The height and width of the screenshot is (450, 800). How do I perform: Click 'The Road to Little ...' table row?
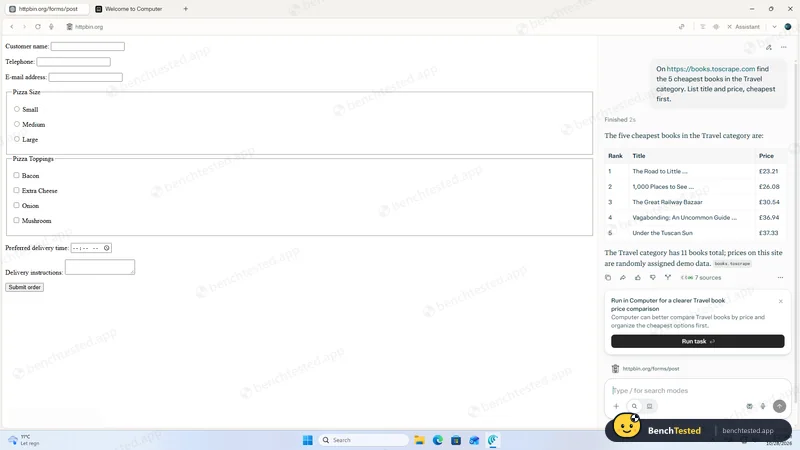tap(697, 171)
